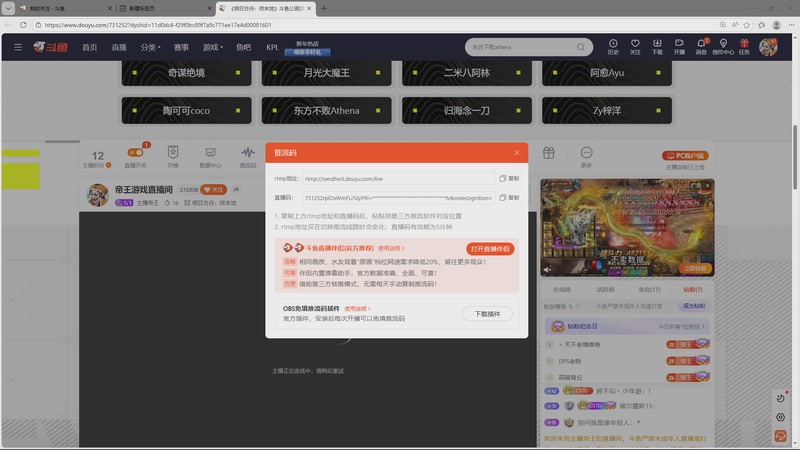Open the user avatar in header
This screenshot has height=450, width=800.
[x=768, y=47]
